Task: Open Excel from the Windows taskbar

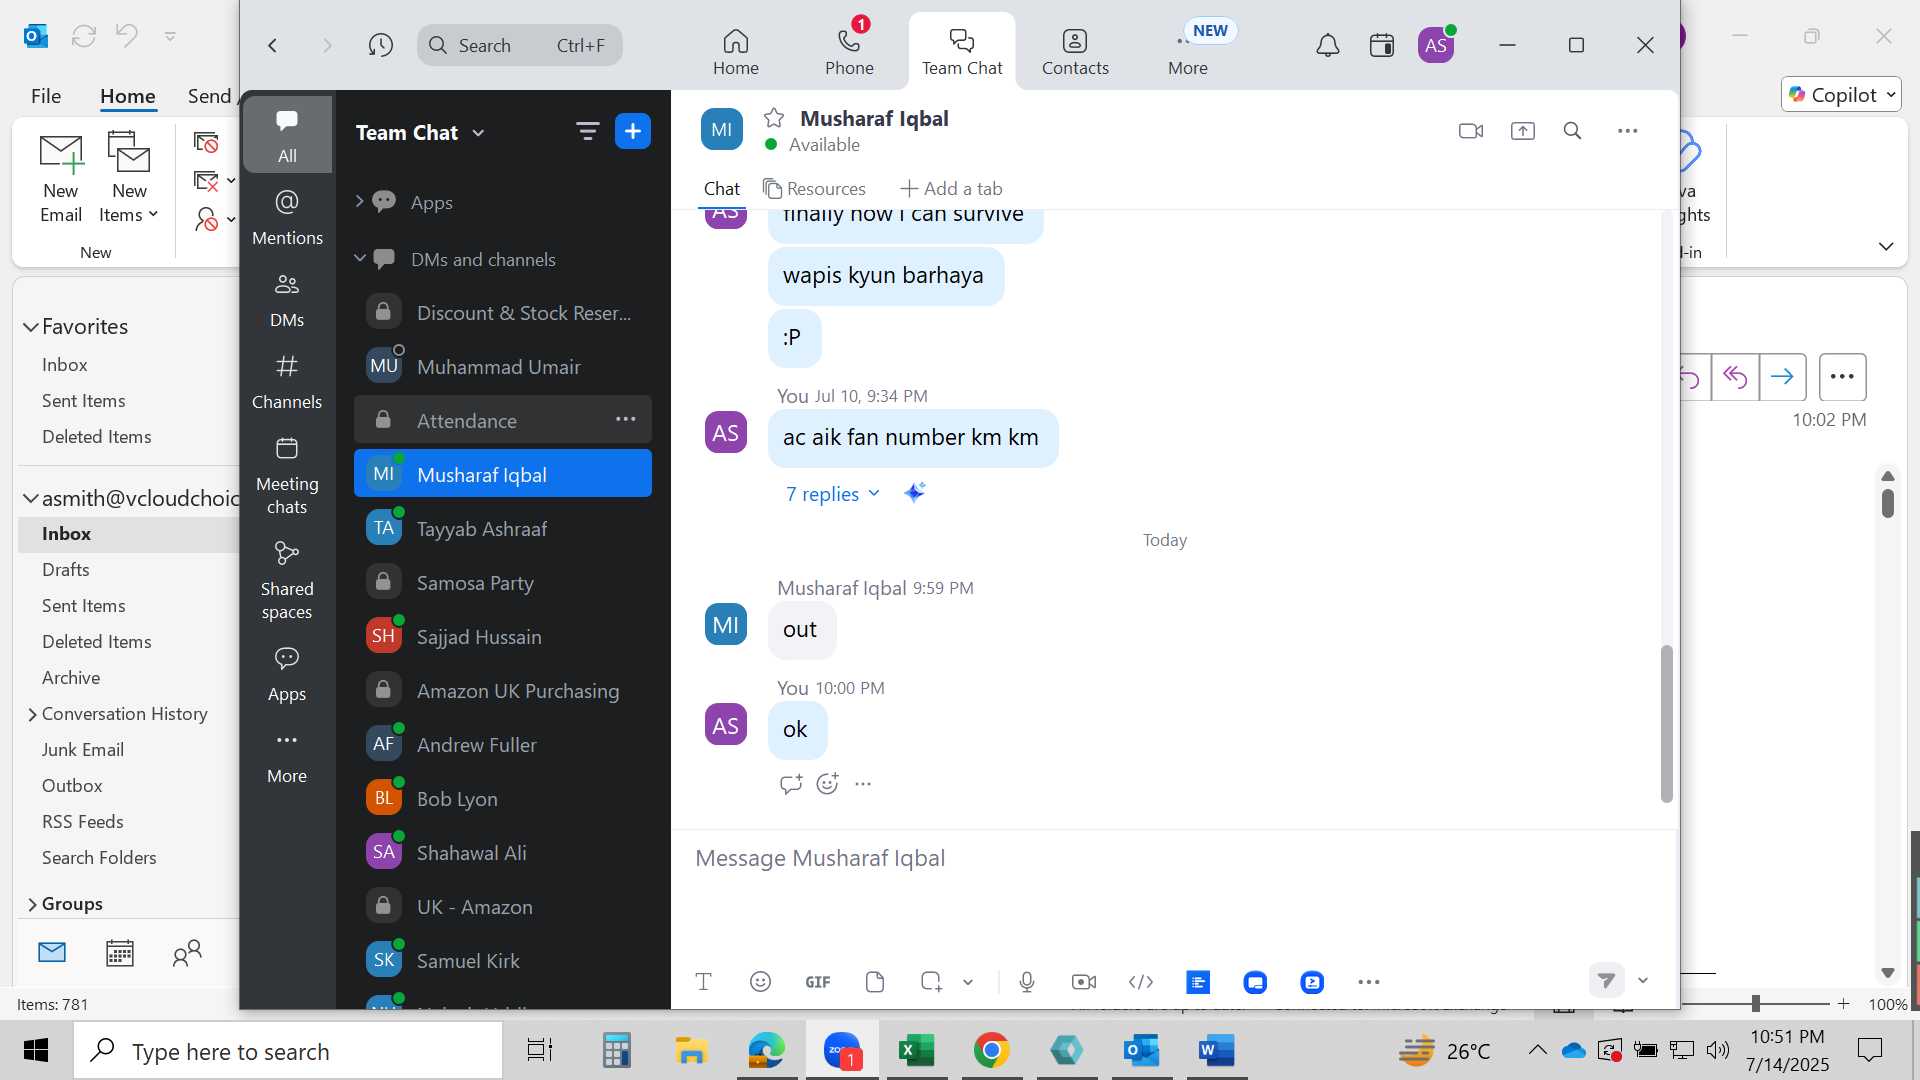Action: pyautogui.click(x=916, y=1051)
